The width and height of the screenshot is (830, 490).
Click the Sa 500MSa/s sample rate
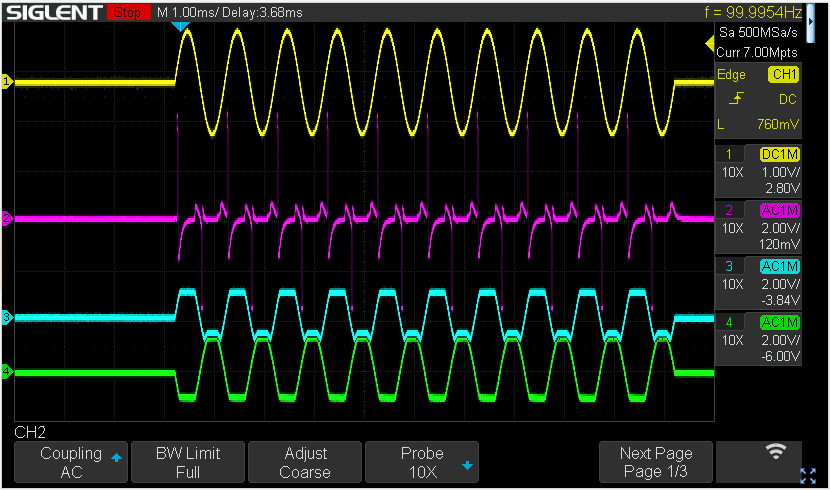point(758,33)
